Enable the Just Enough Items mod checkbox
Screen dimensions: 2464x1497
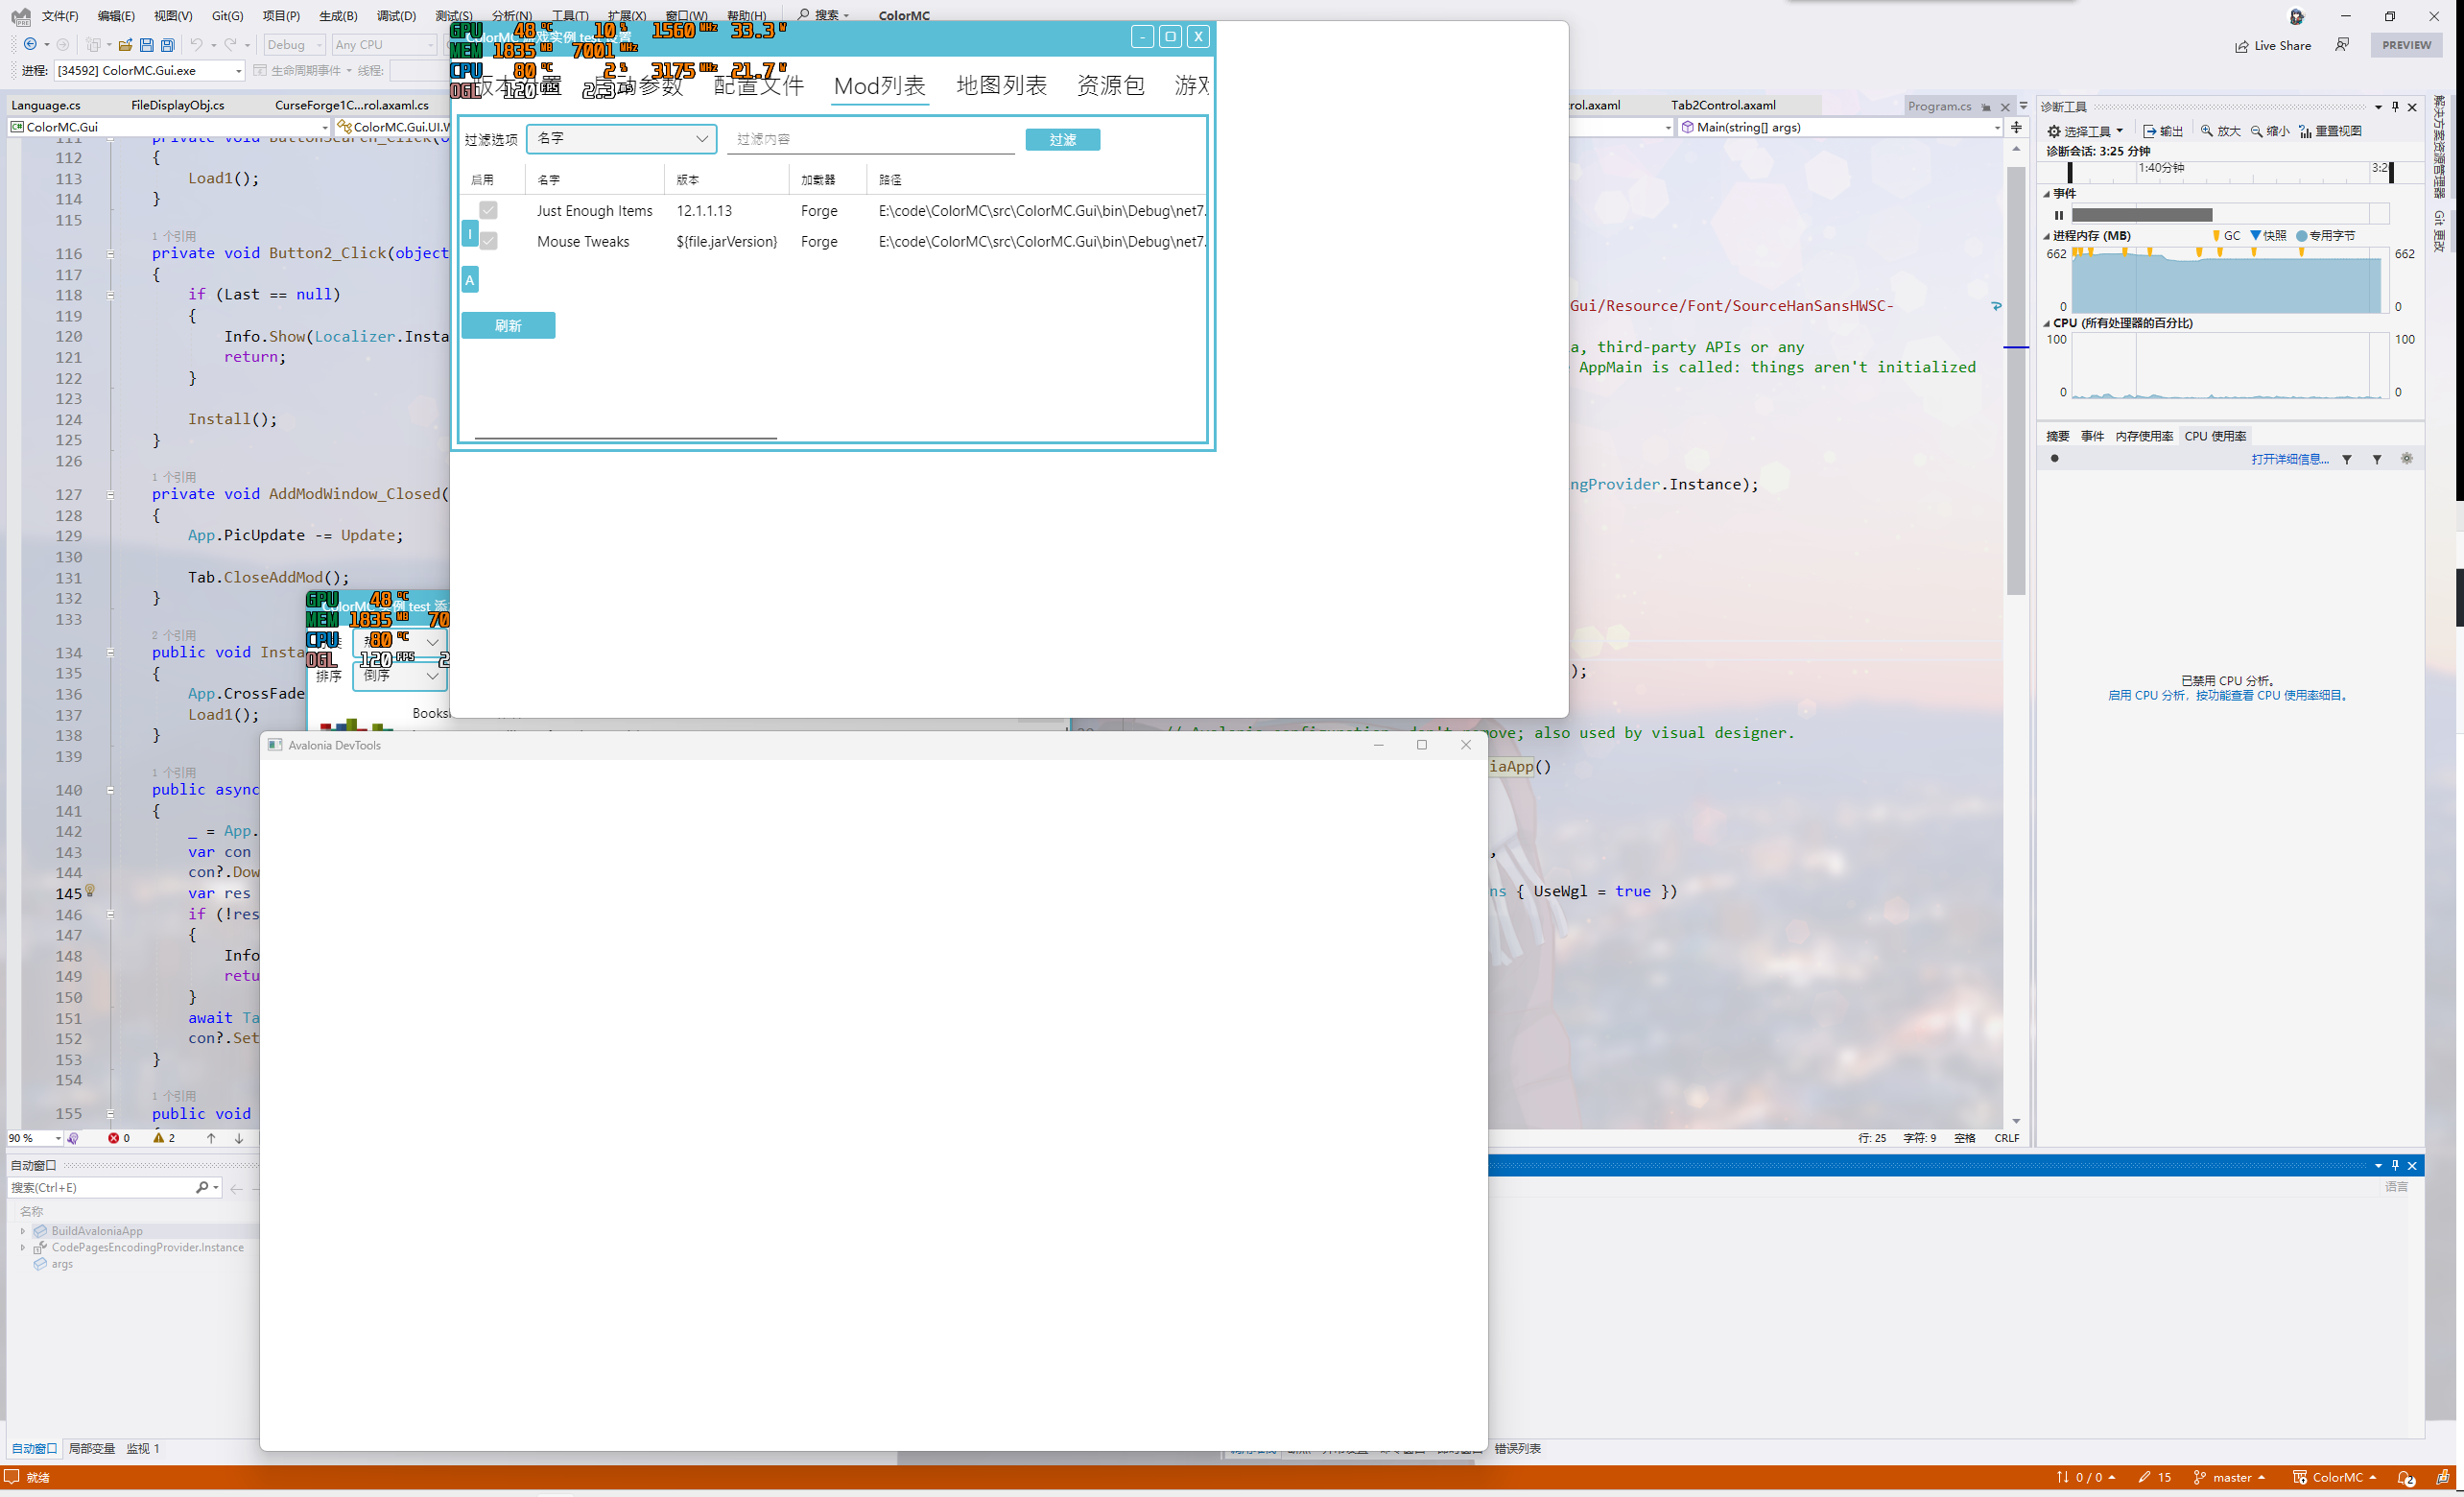point(487,210)
